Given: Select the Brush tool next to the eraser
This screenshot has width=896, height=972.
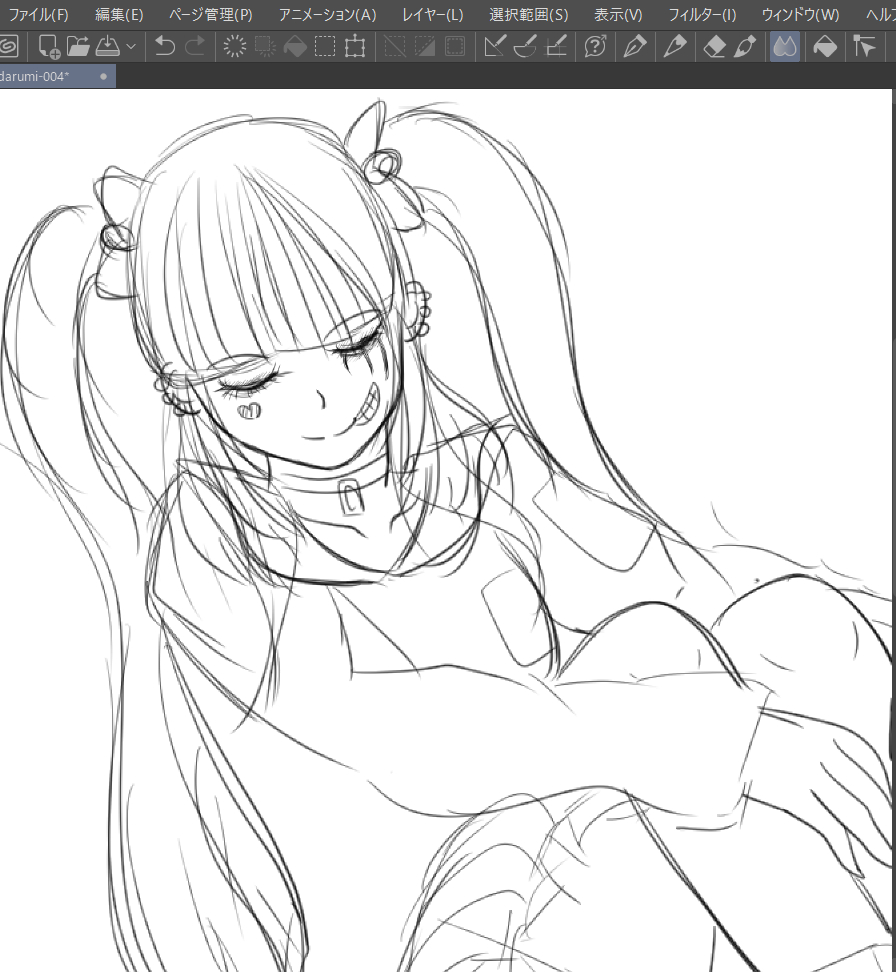Looking at the screenshot, I should coord(745,46).
